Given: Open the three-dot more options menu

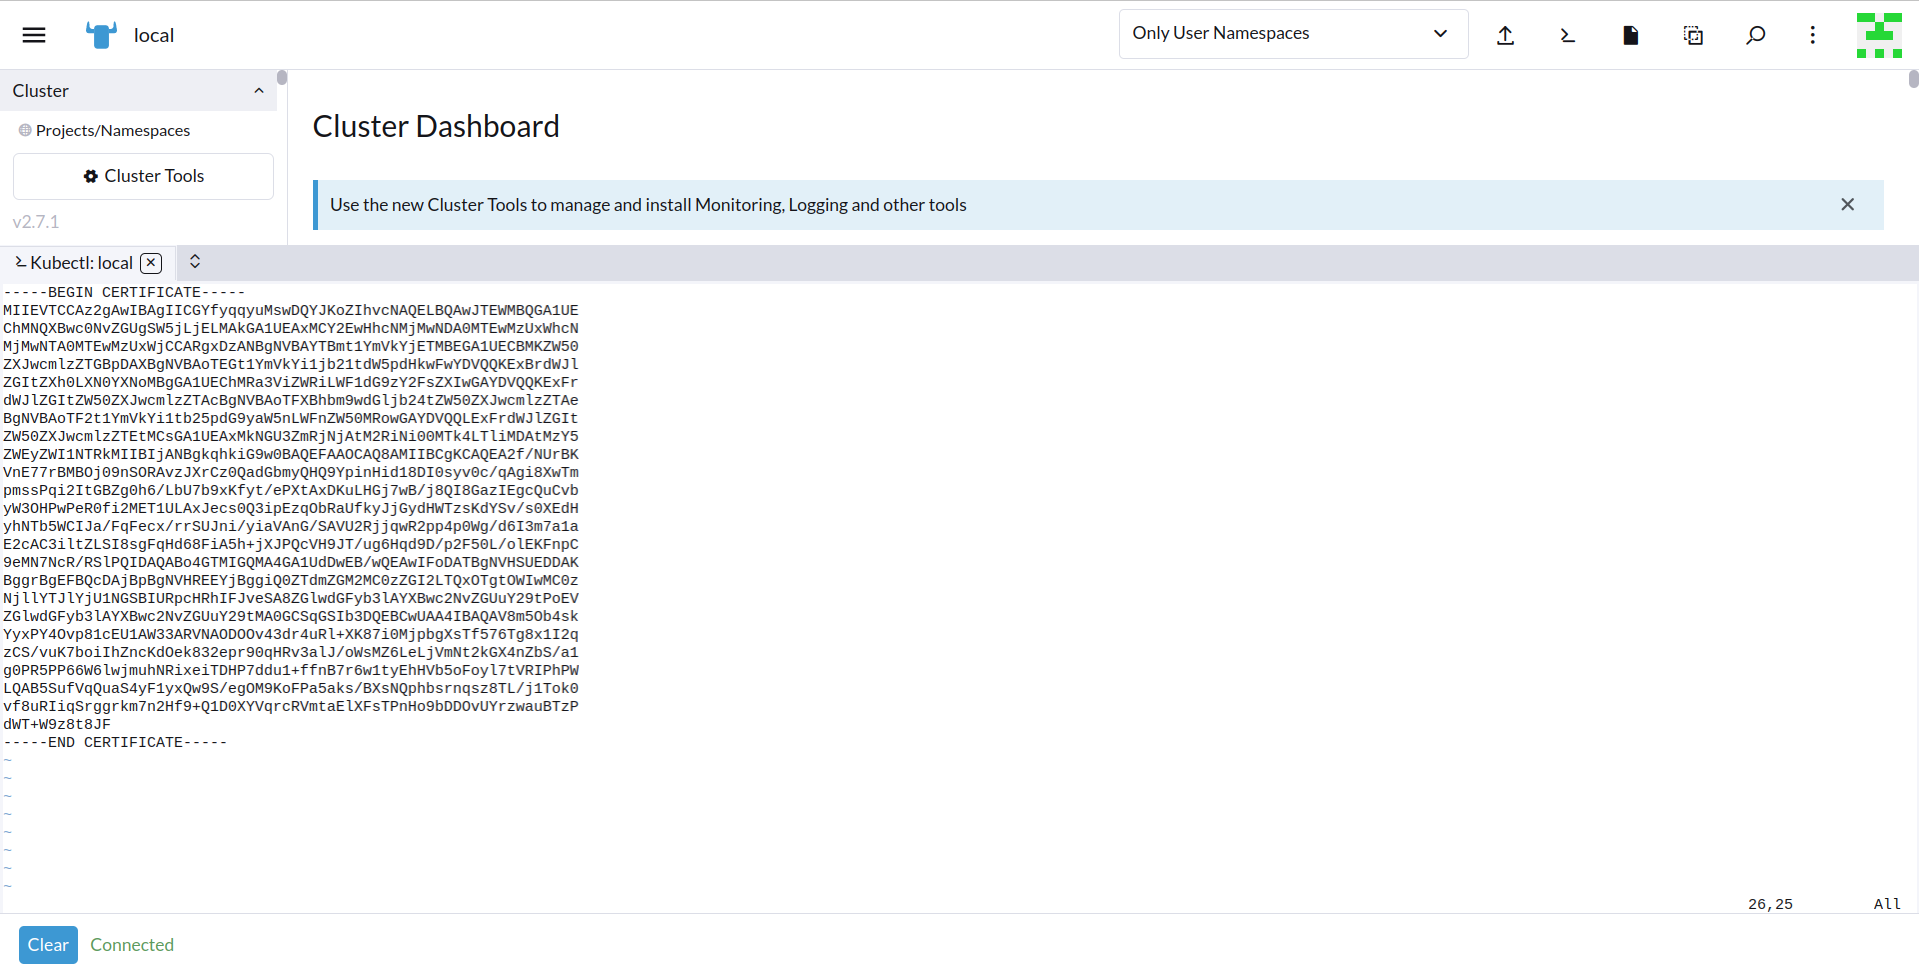Looking at the screenshot, I should click(1812, 35).
